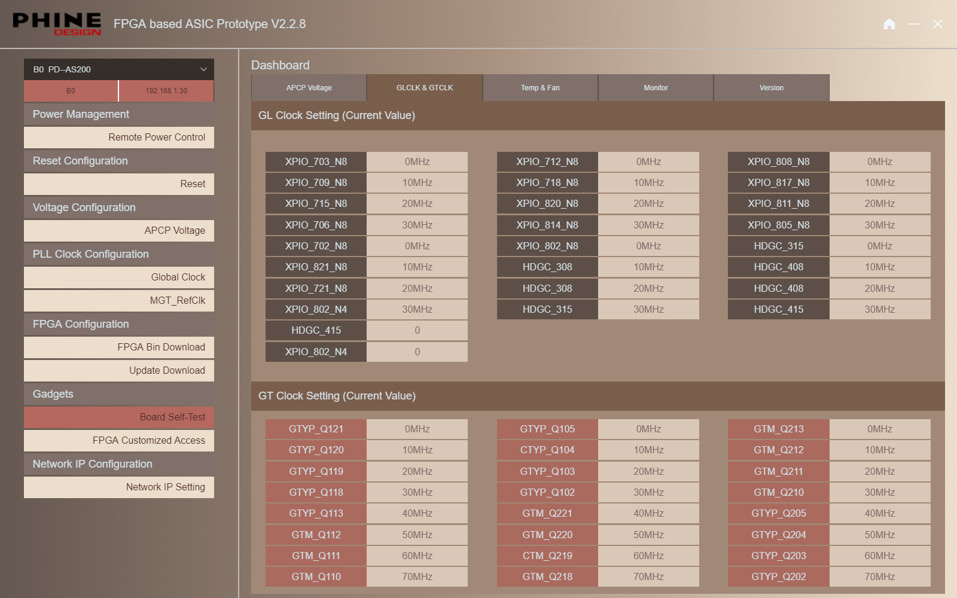Click the XPIO_715_N8 20MHz value

click(x=417, y=204)
